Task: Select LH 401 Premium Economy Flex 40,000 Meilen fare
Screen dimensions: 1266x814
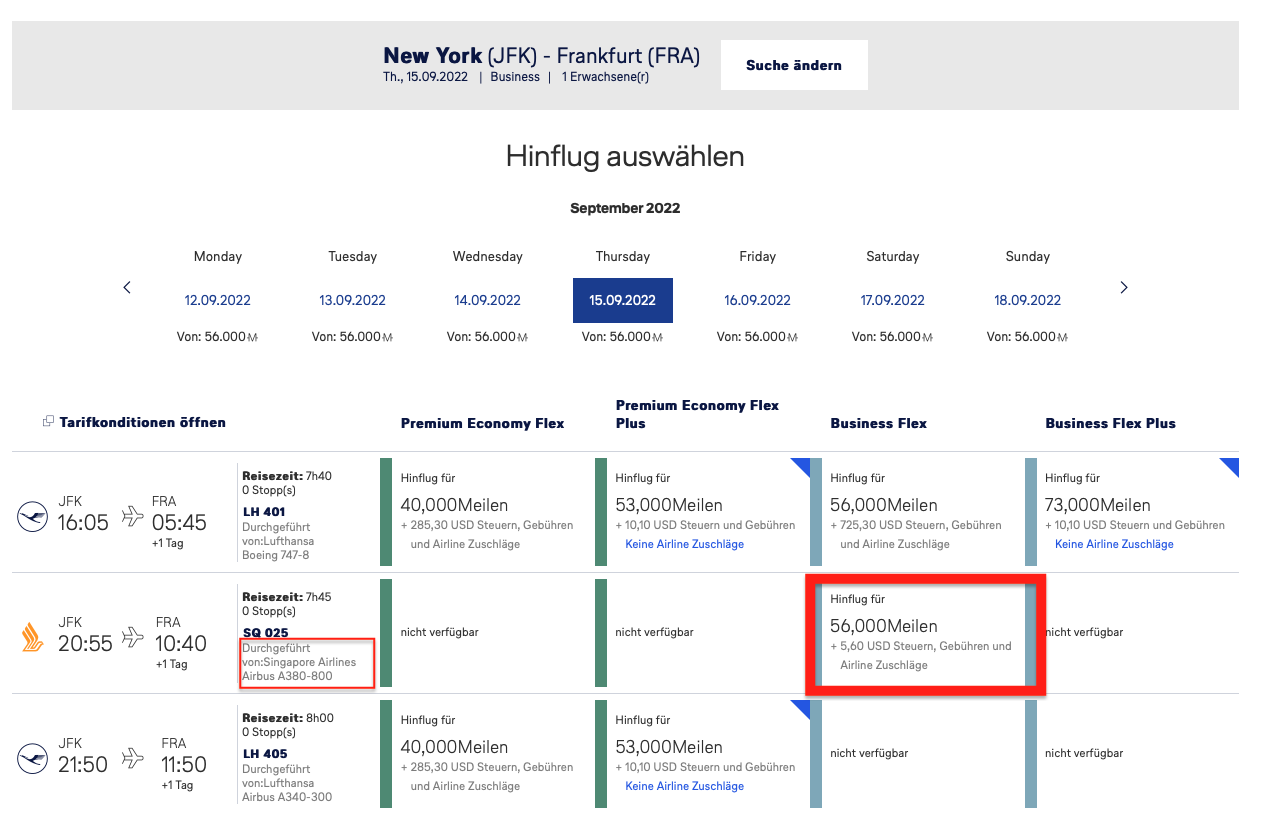Action: pos(487,510)
